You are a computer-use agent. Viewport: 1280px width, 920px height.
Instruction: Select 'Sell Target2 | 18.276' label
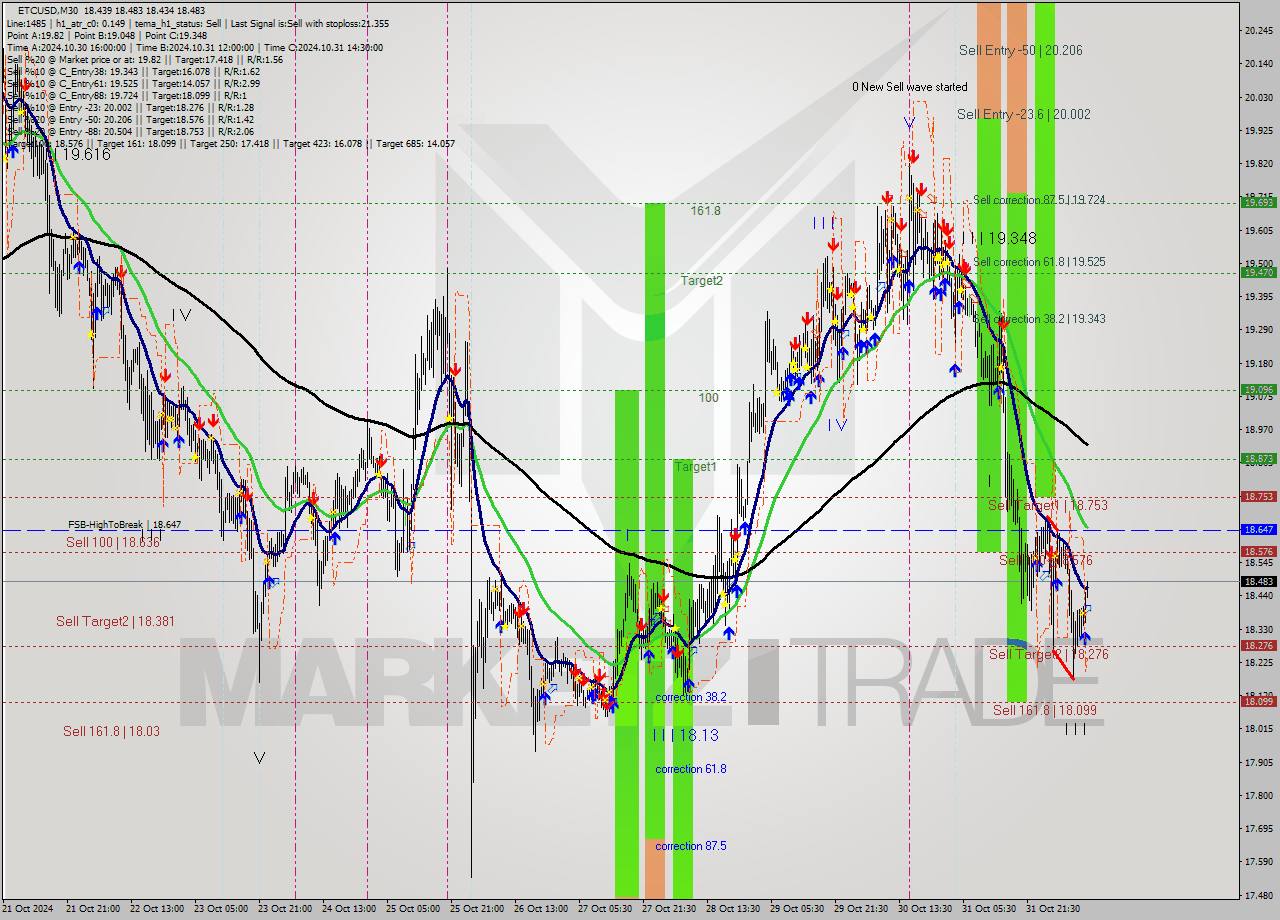(x=1048, y=654)
